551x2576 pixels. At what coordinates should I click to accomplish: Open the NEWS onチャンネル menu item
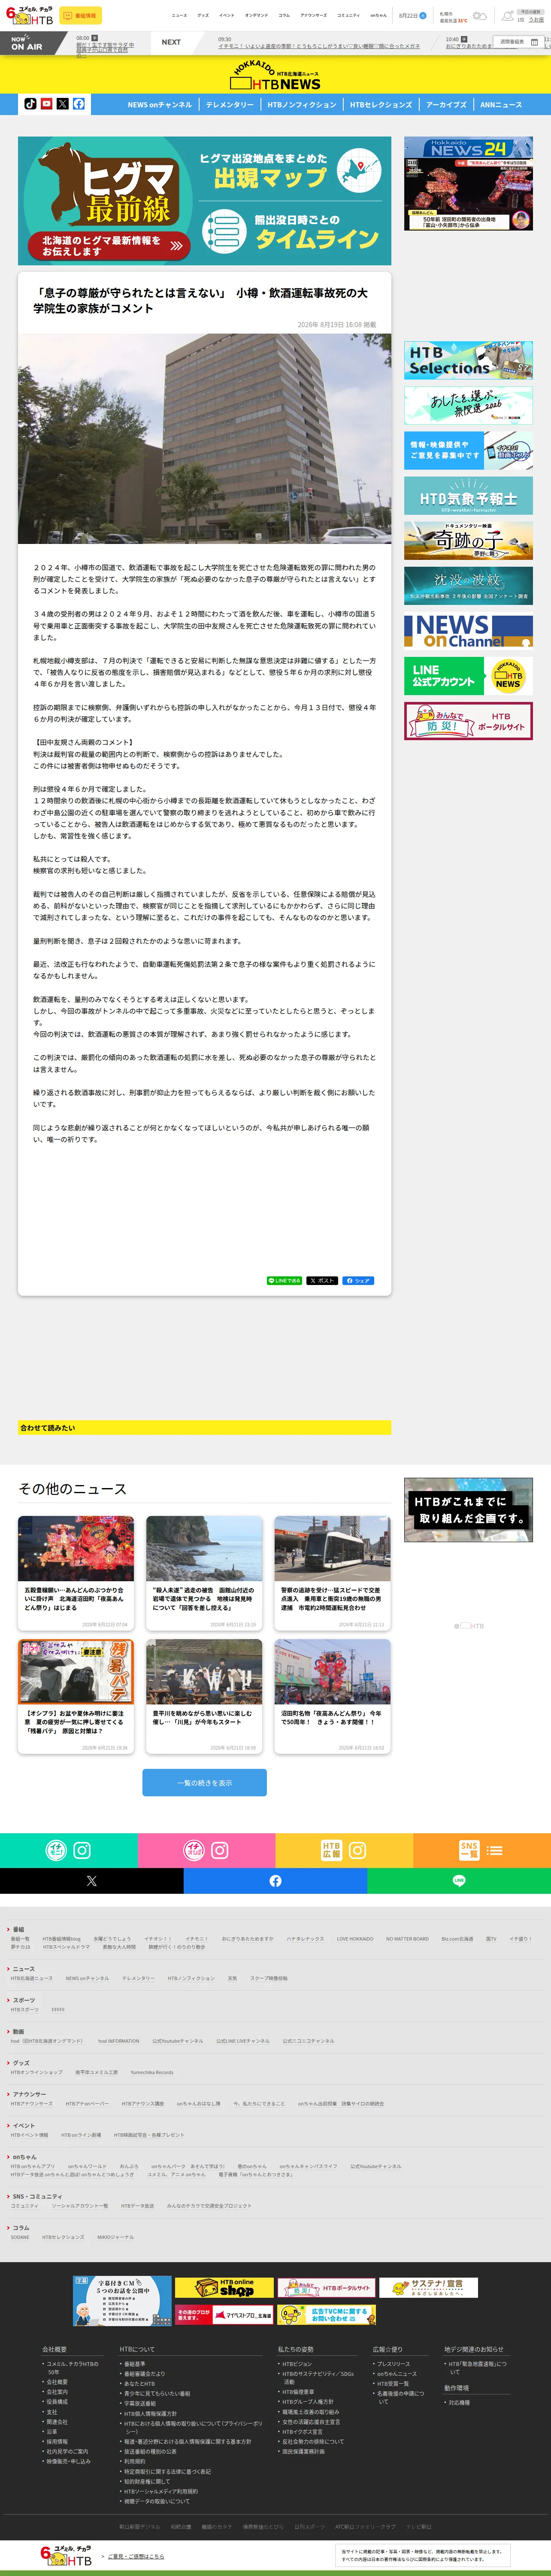pyautogui.click(x=159, y=104)
